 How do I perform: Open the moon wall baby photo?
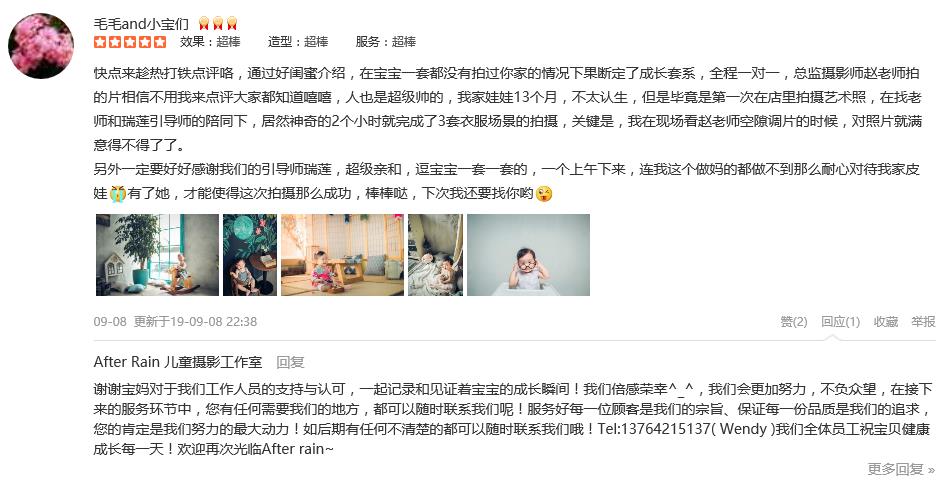[250, 255]
